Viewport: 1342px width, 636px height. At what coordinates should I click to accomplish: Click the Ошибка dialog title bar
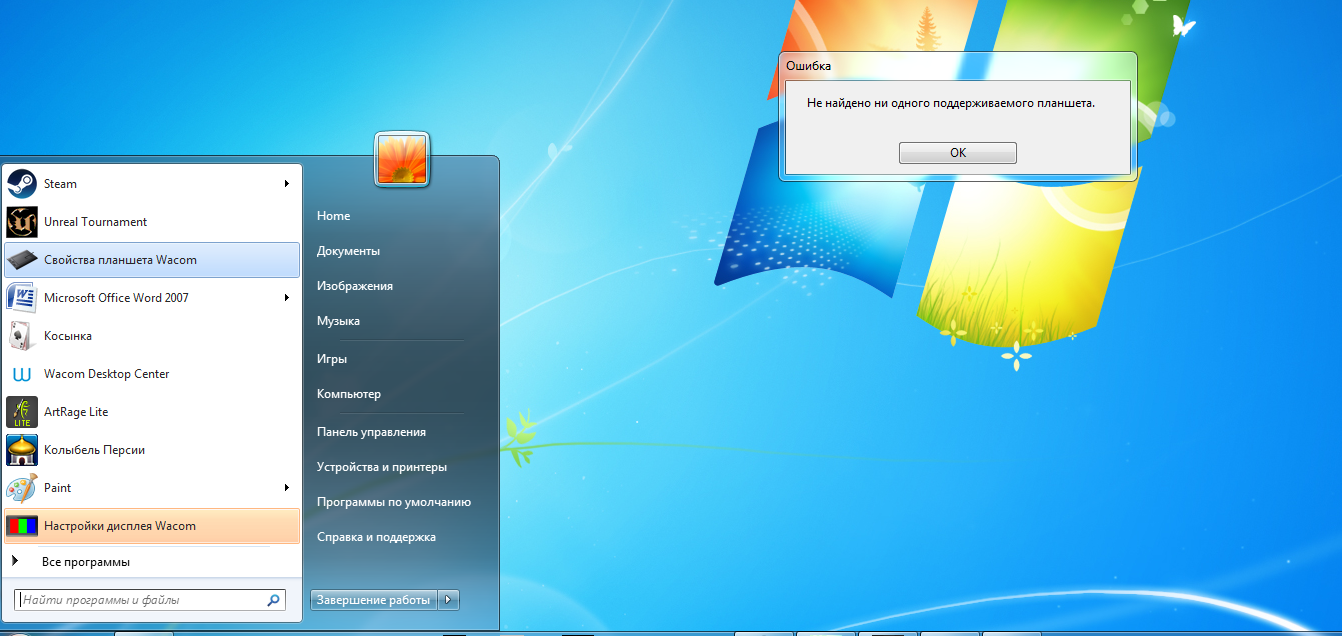[958, 66]
